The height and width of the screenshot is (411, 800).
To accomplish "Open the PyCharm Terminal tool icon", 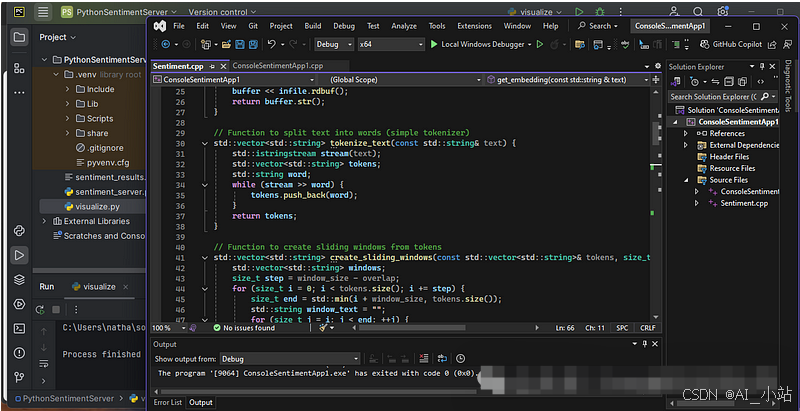I will click(x=19, y=328).
